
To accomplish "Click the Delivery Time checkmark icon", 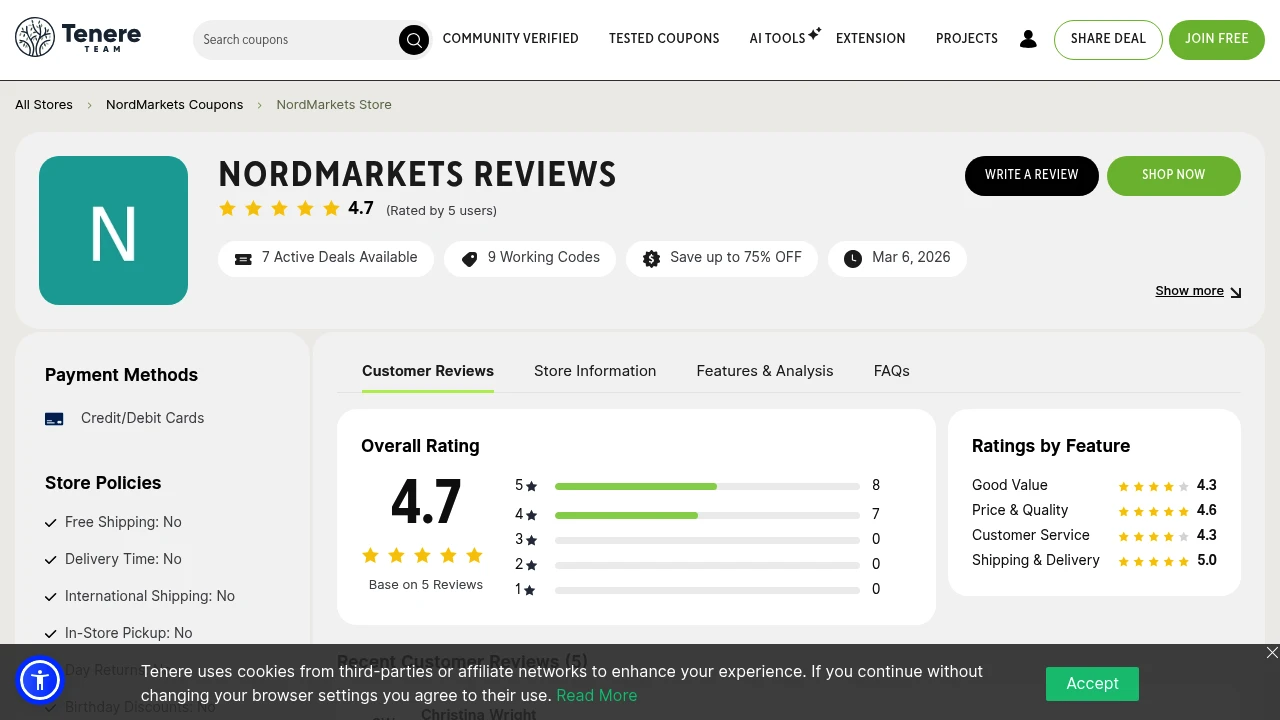I will point(51,560).
